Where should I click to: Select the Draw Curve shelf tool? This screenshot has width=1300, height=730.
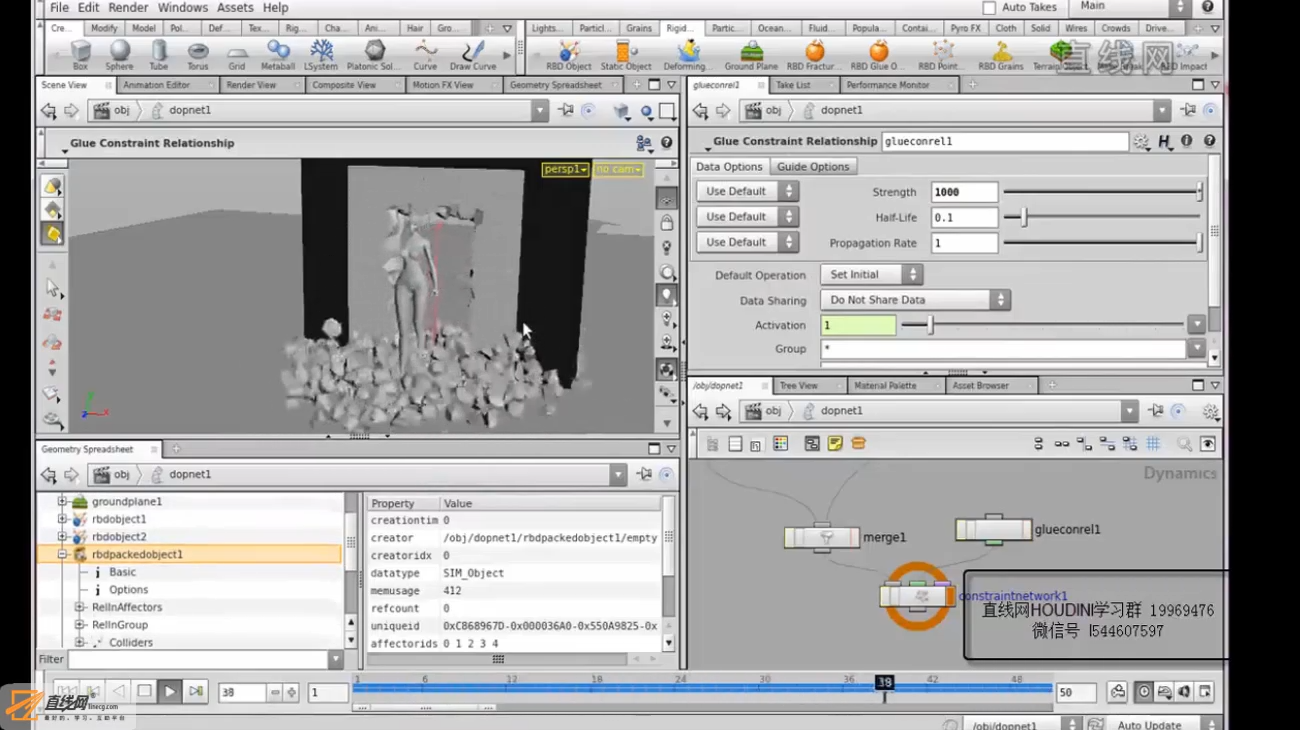pos(473,55)
